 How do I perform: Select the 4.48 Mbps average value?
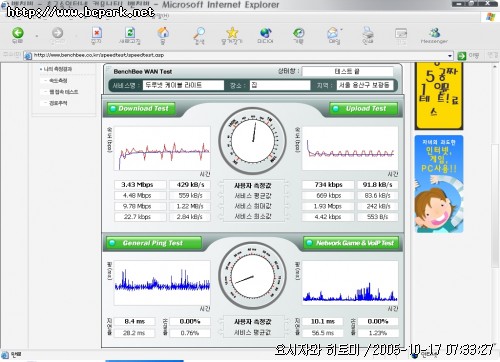click(137, 195)
